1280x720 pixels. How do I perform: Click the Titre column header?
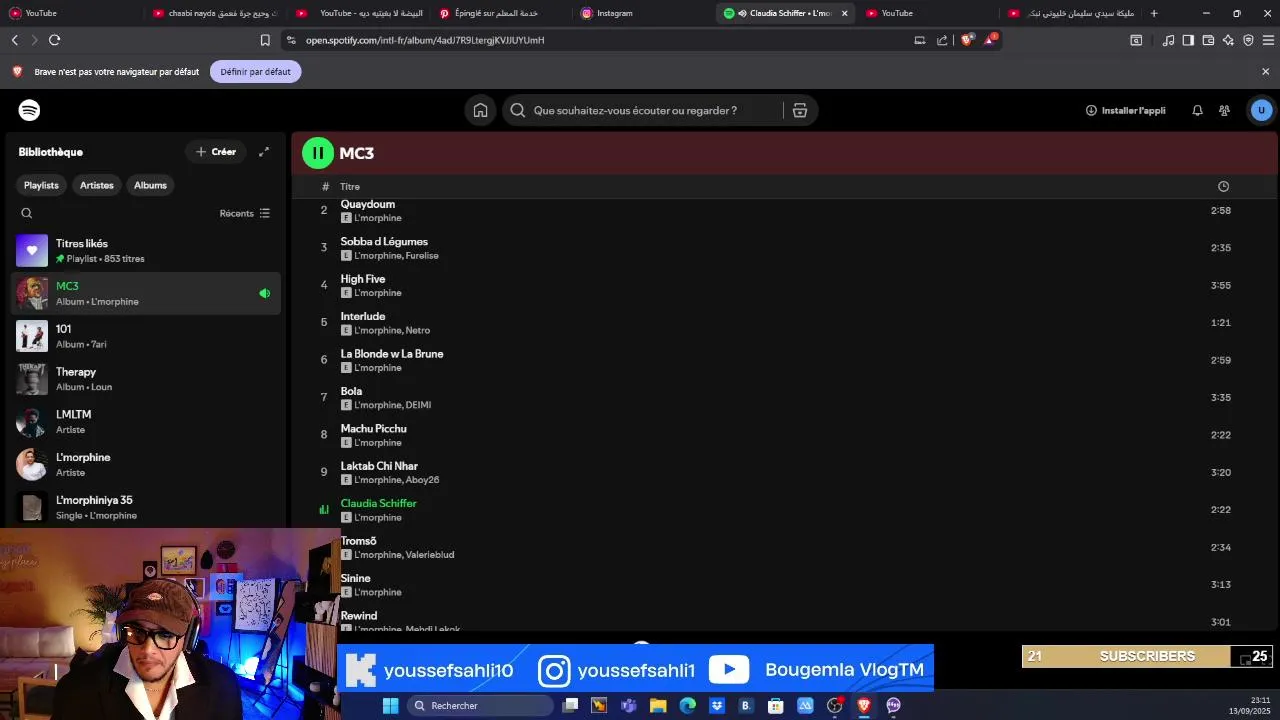tap(350, 187)
